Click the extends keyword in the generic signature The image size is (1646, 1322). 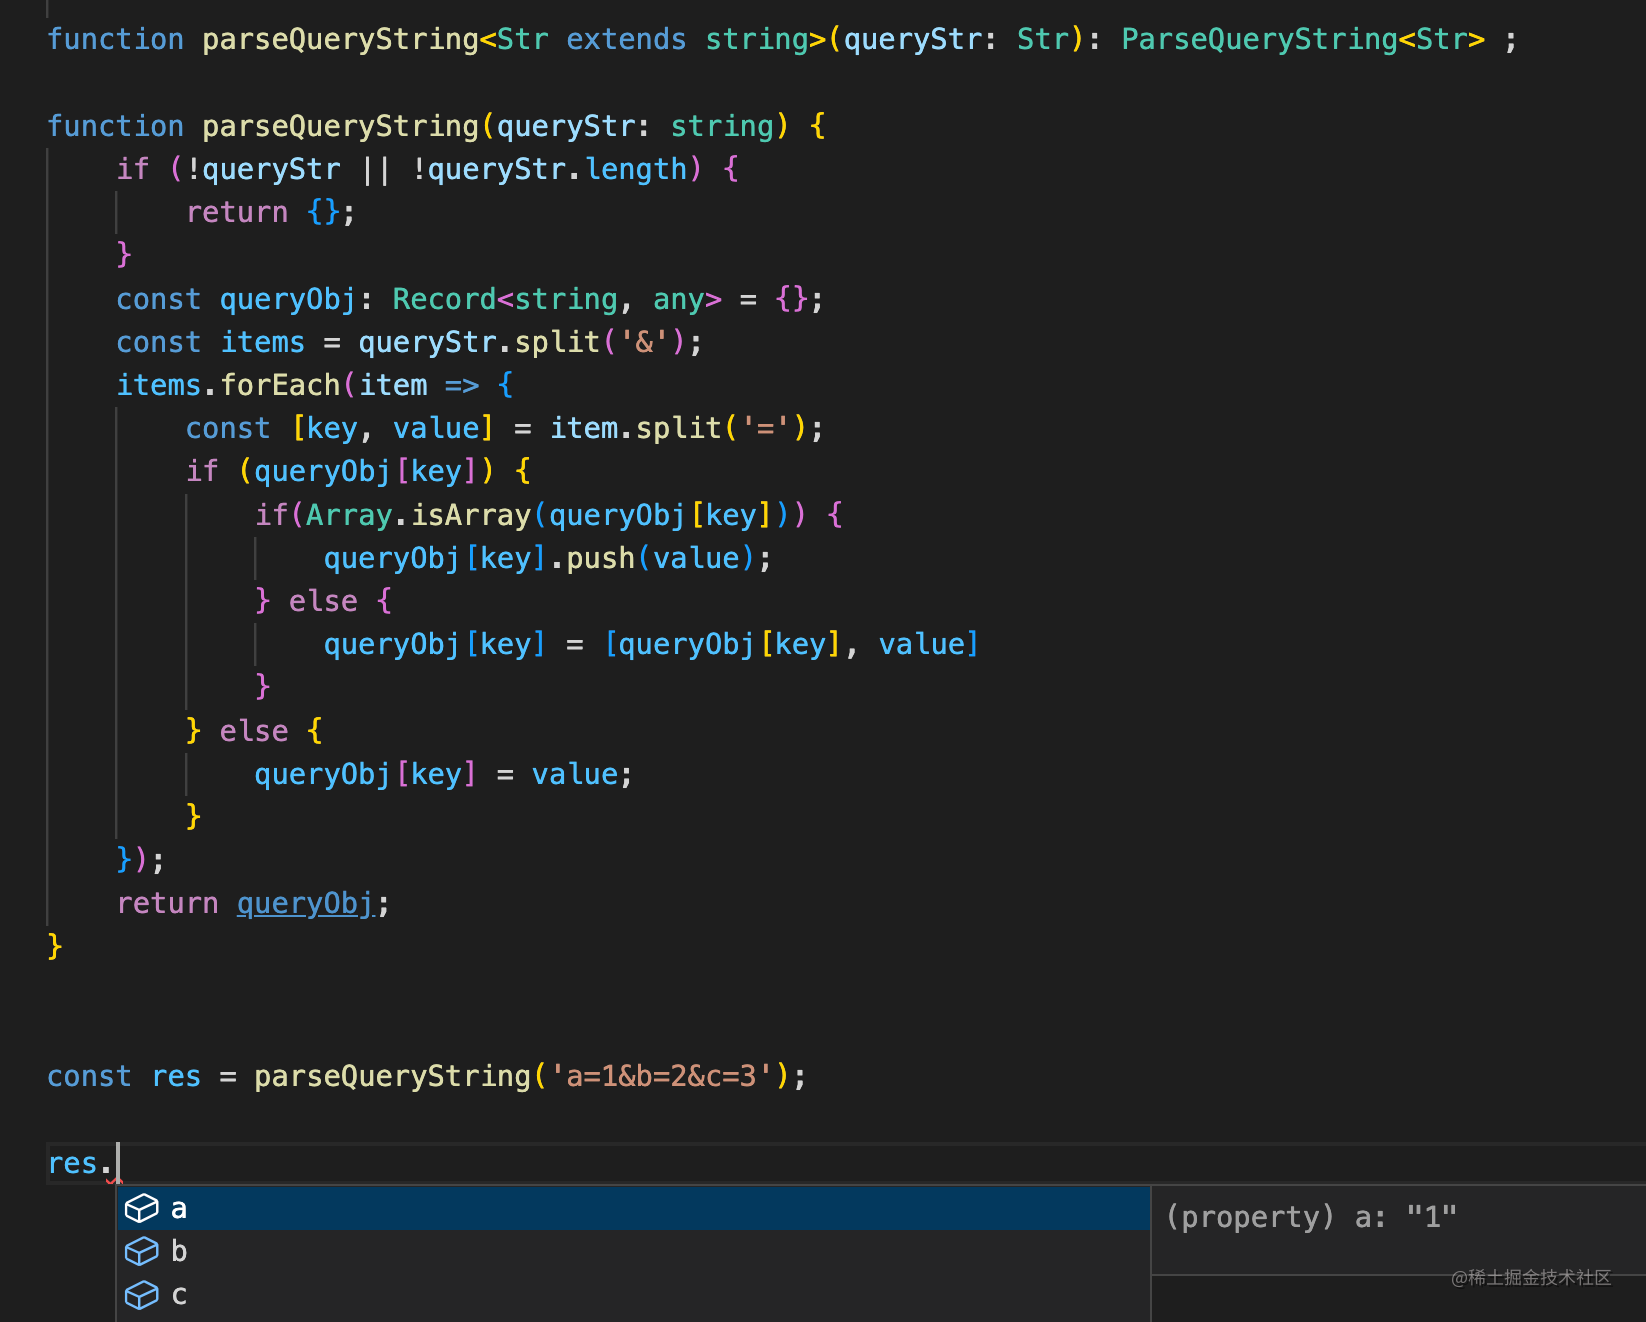point(626,39)
